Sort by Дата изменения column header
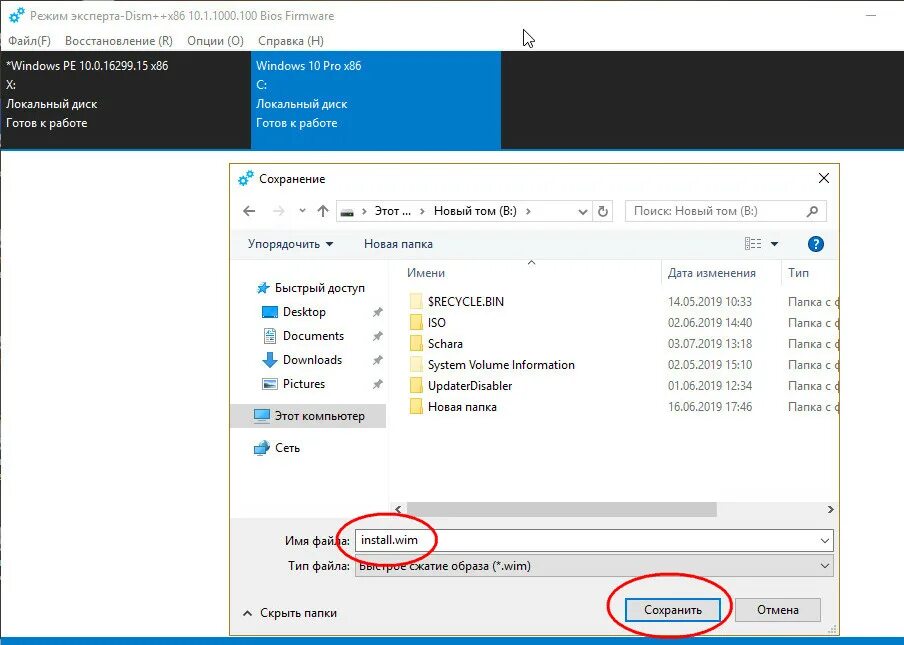 click(711, 273)
